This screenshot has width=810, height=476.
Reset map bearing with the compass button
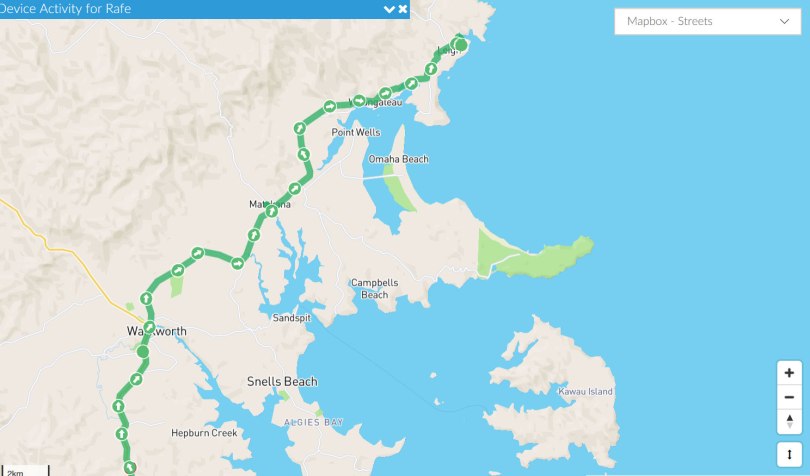click(x=789, y=421)
